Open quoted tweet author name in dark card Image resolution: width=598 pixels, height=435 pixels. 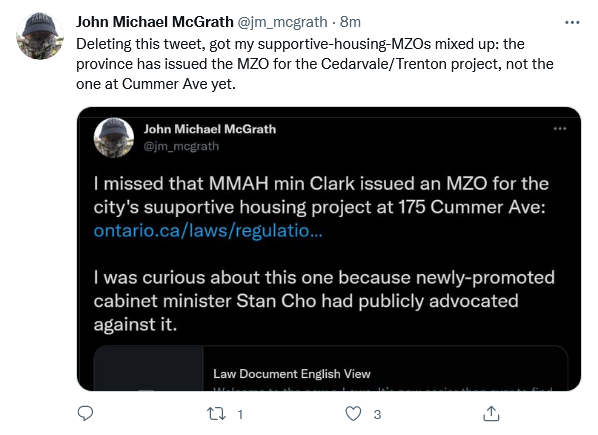(x=210, y=129)
